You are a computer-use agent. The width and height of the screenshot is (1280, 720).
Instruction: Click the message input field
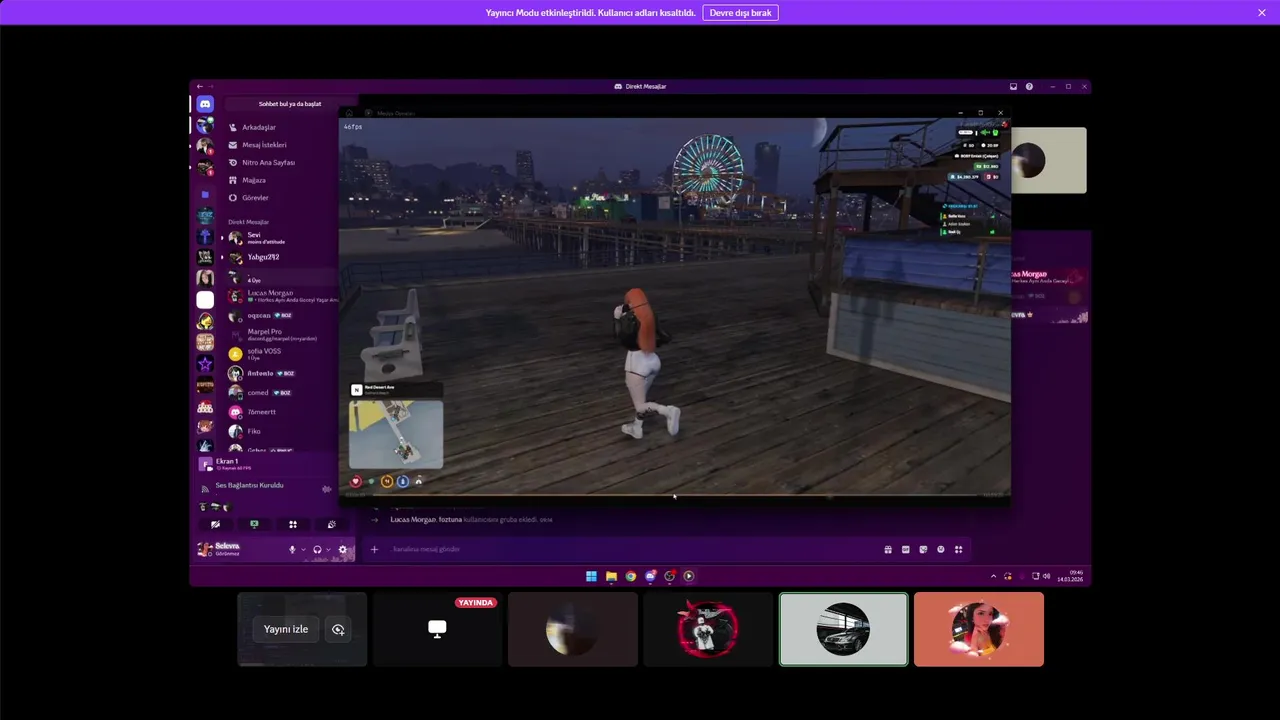point(630,549)
